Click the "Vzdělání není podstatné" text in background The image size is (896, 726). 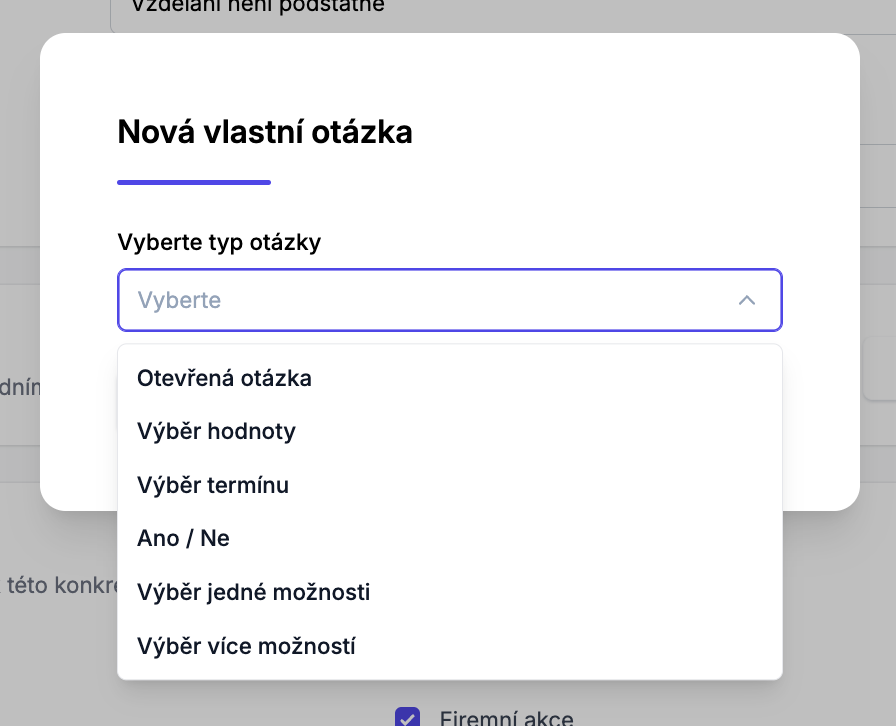(256, 7)
